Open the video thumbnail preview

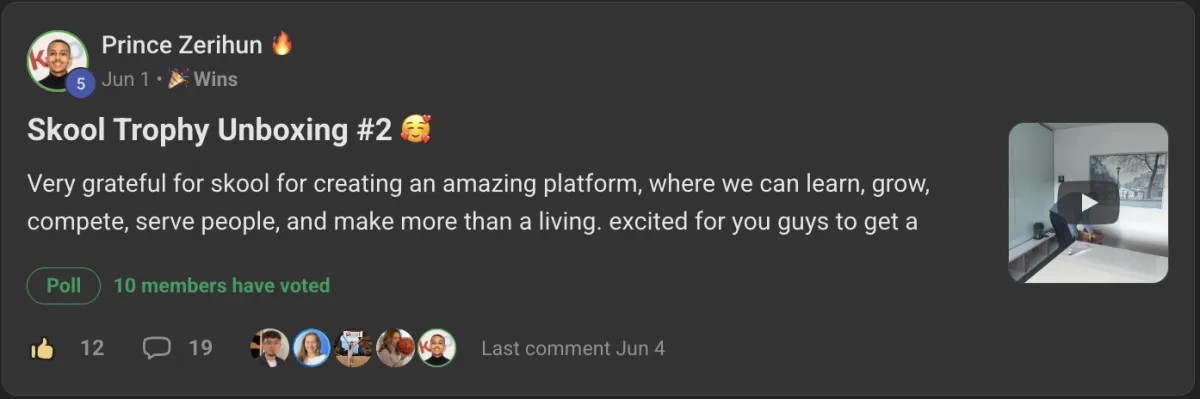1089,203
